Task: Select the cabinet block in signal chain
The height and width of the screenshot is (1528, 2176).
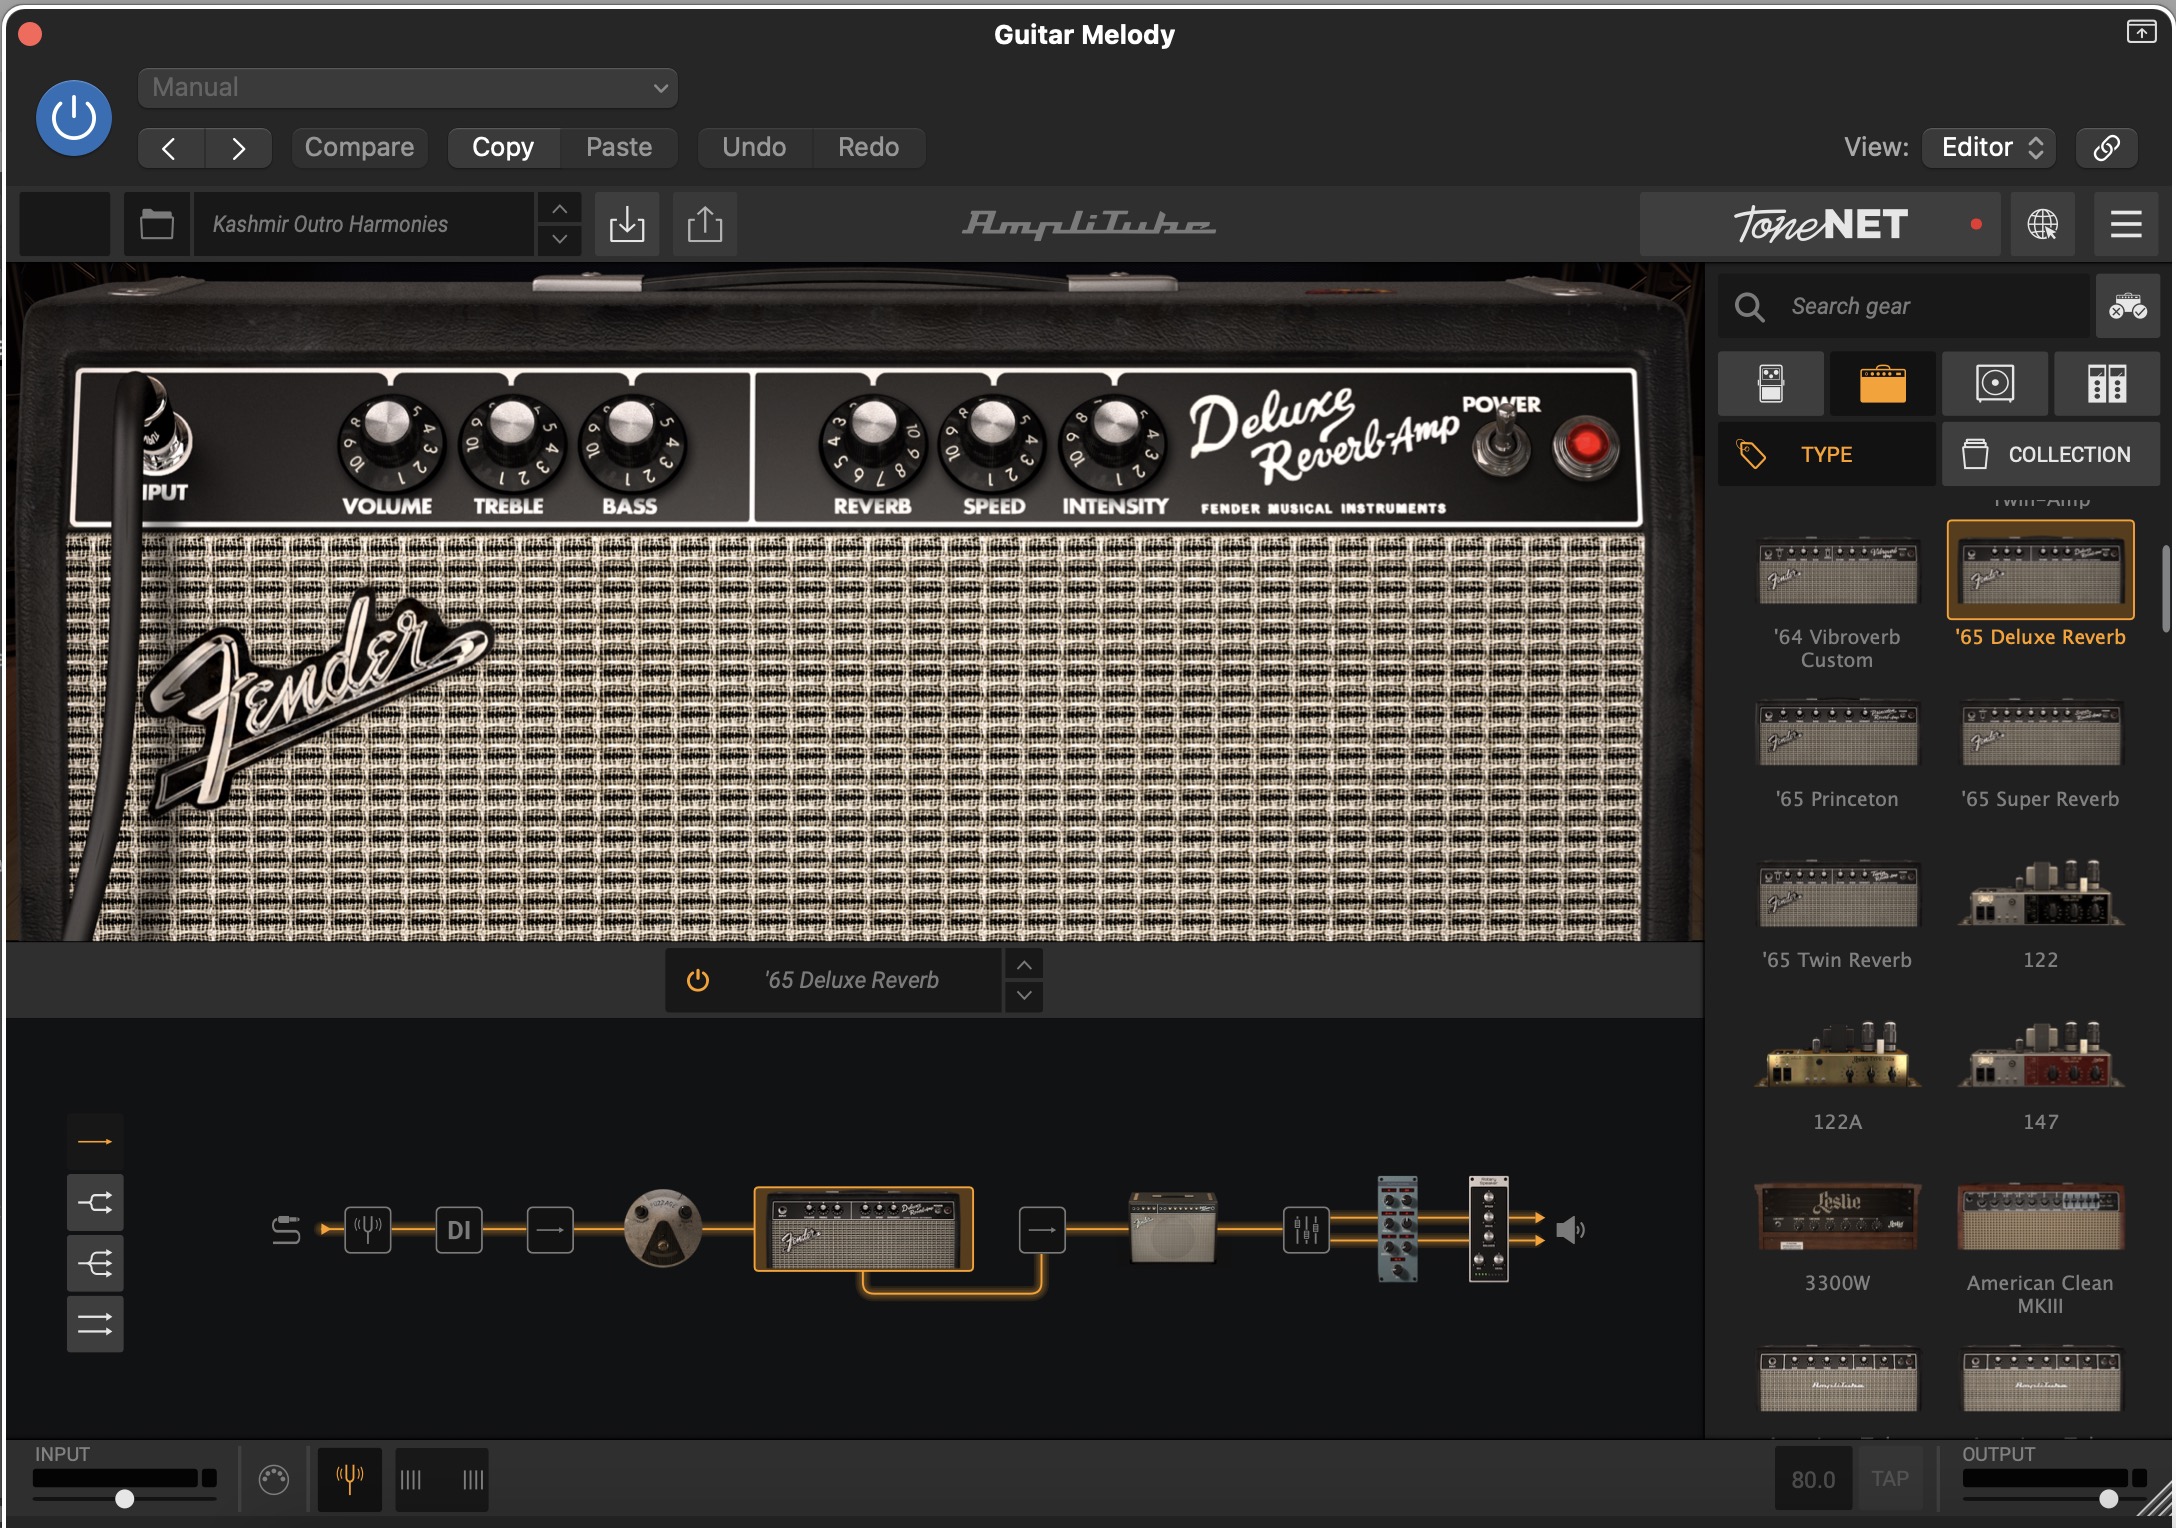Action: 1172,1228
